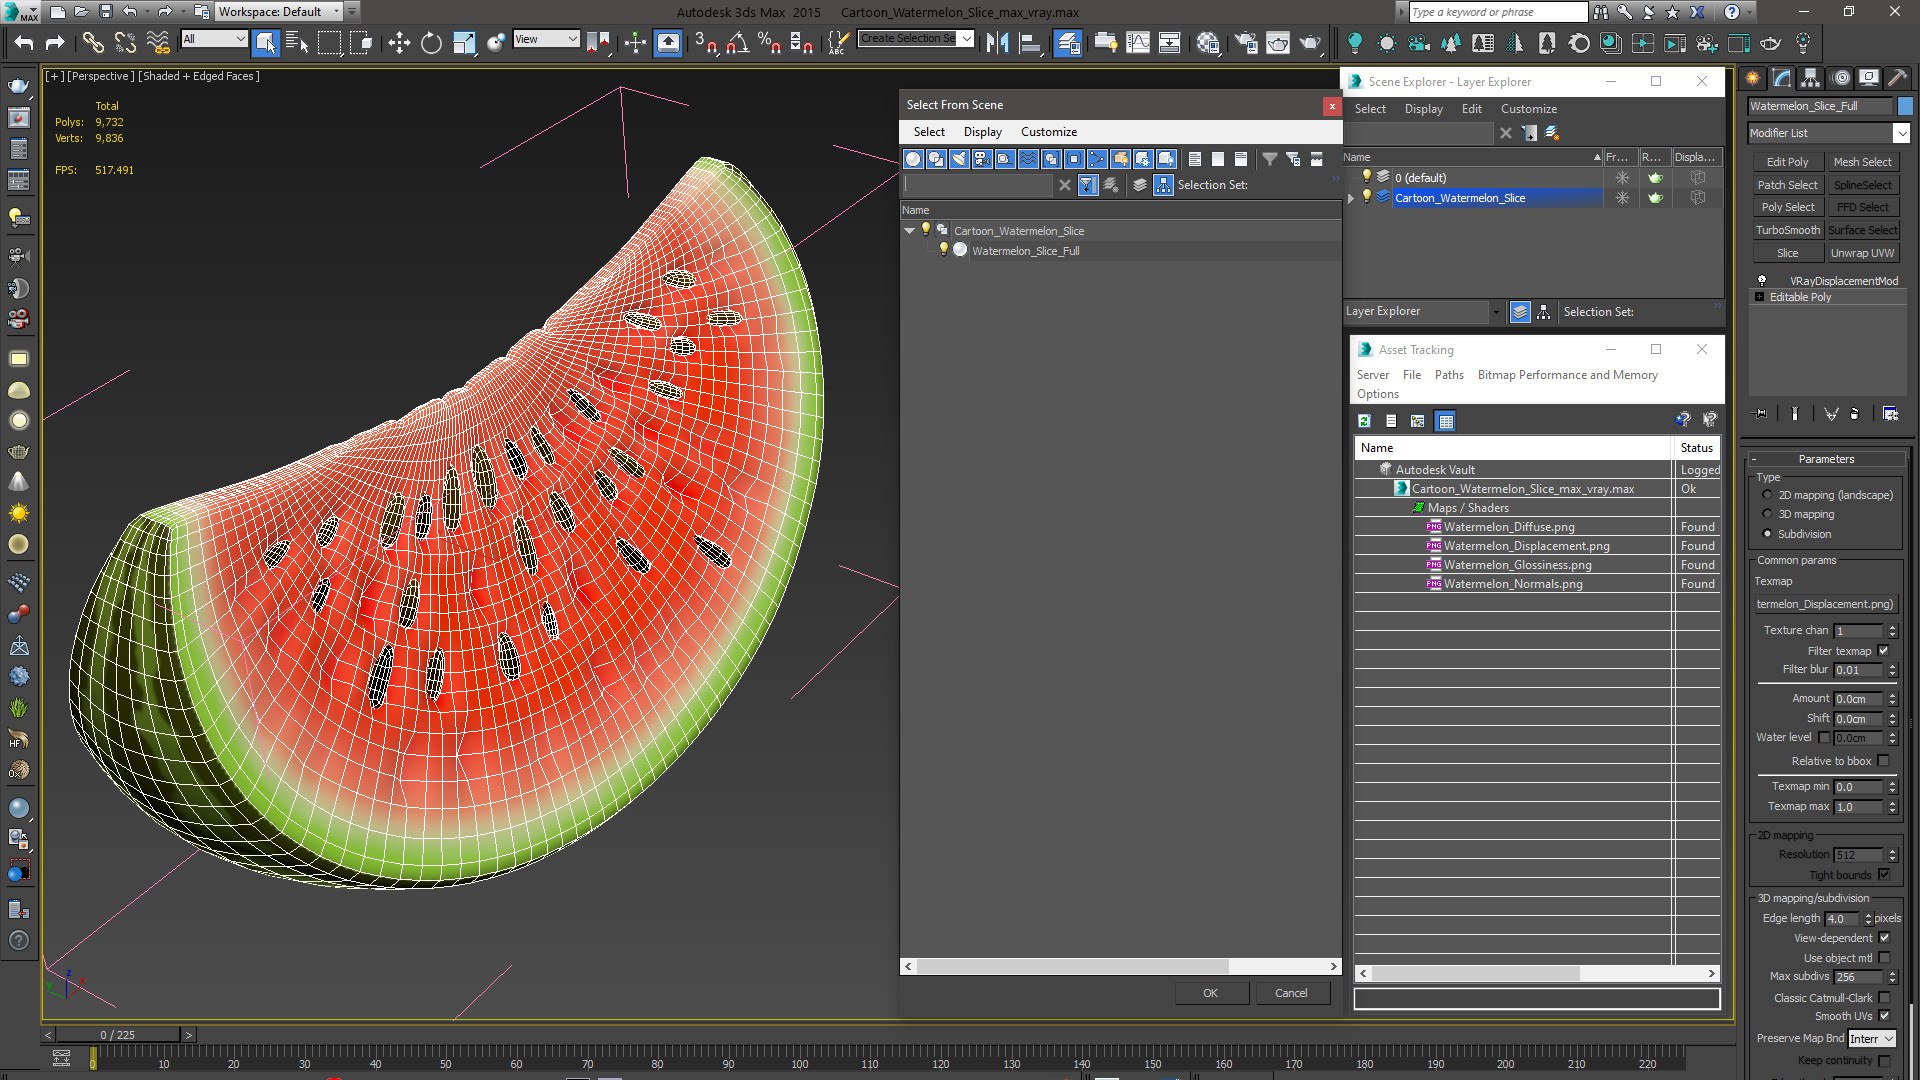Open Customize menu in Select From Scene

pos(1048,132)
